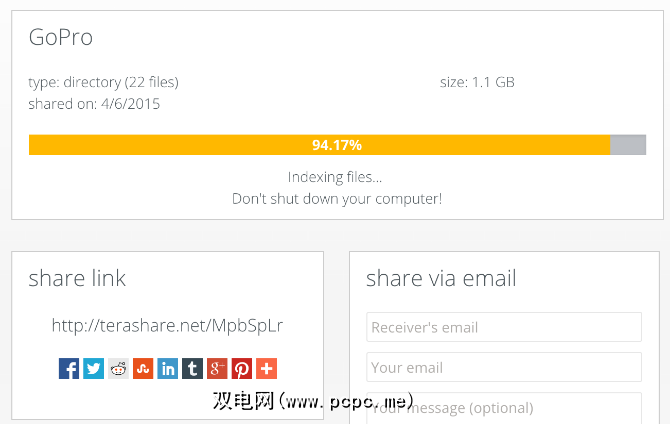Screen dimensions: 670x424
Task: Click the GoPro folder title
Action: tap(61, 38)
